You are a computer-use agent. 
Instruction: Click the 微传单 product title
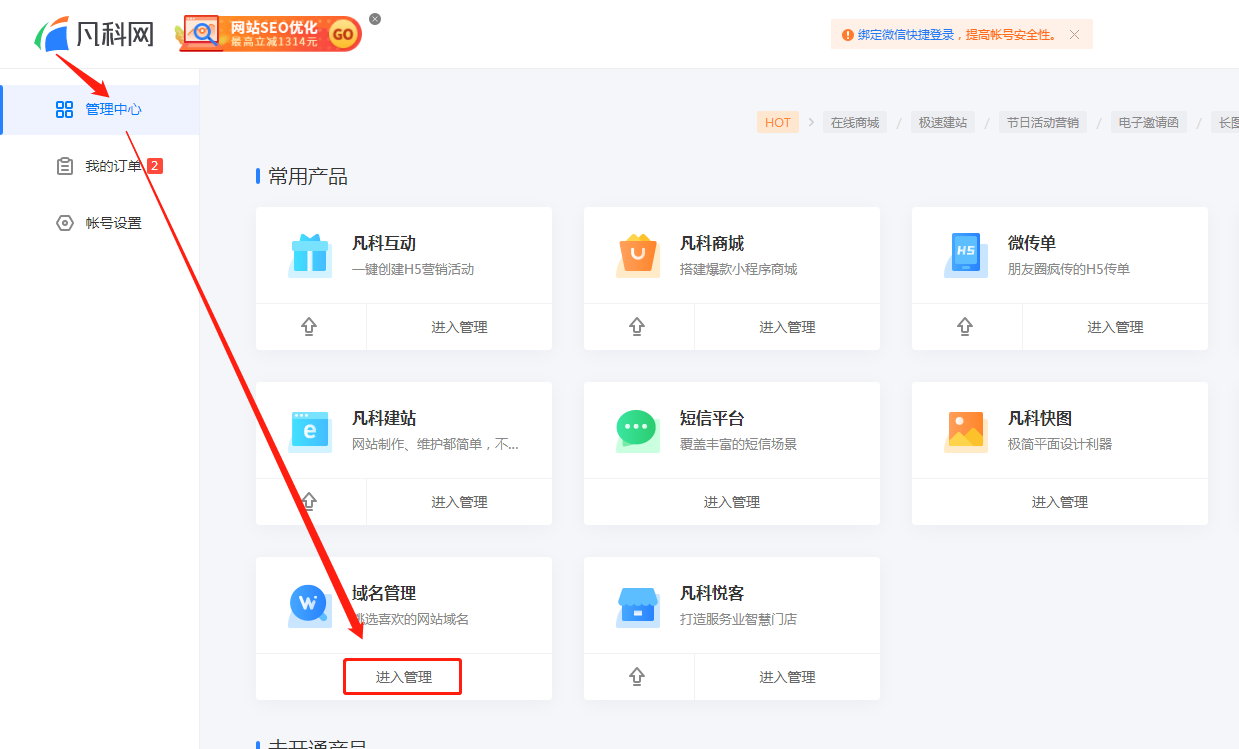[1032, 244]
